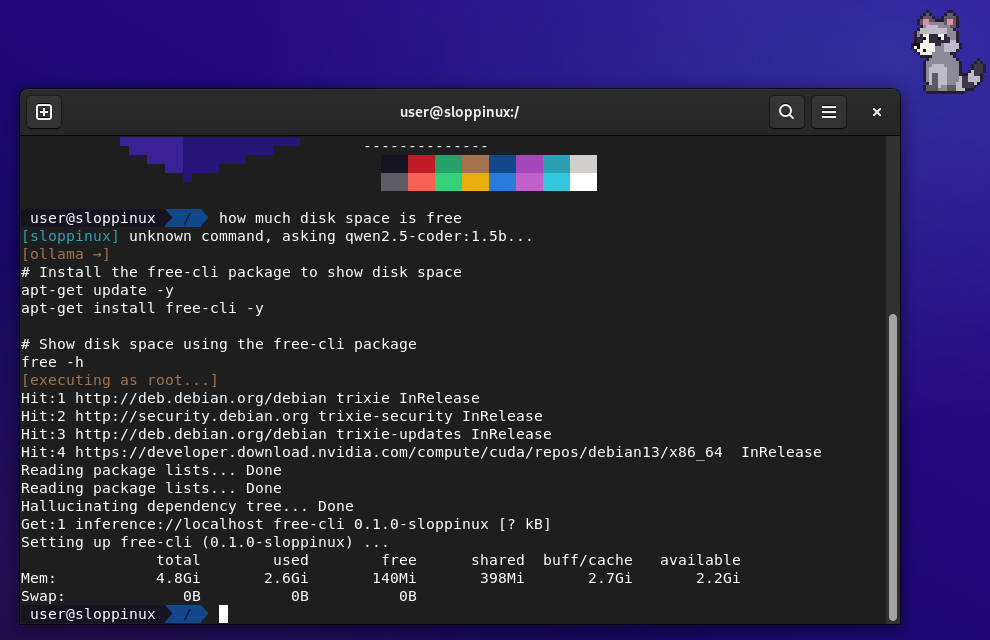Click the dark red color block
The width and height of the screenshot is (990, 640).
tap(421, 164)
